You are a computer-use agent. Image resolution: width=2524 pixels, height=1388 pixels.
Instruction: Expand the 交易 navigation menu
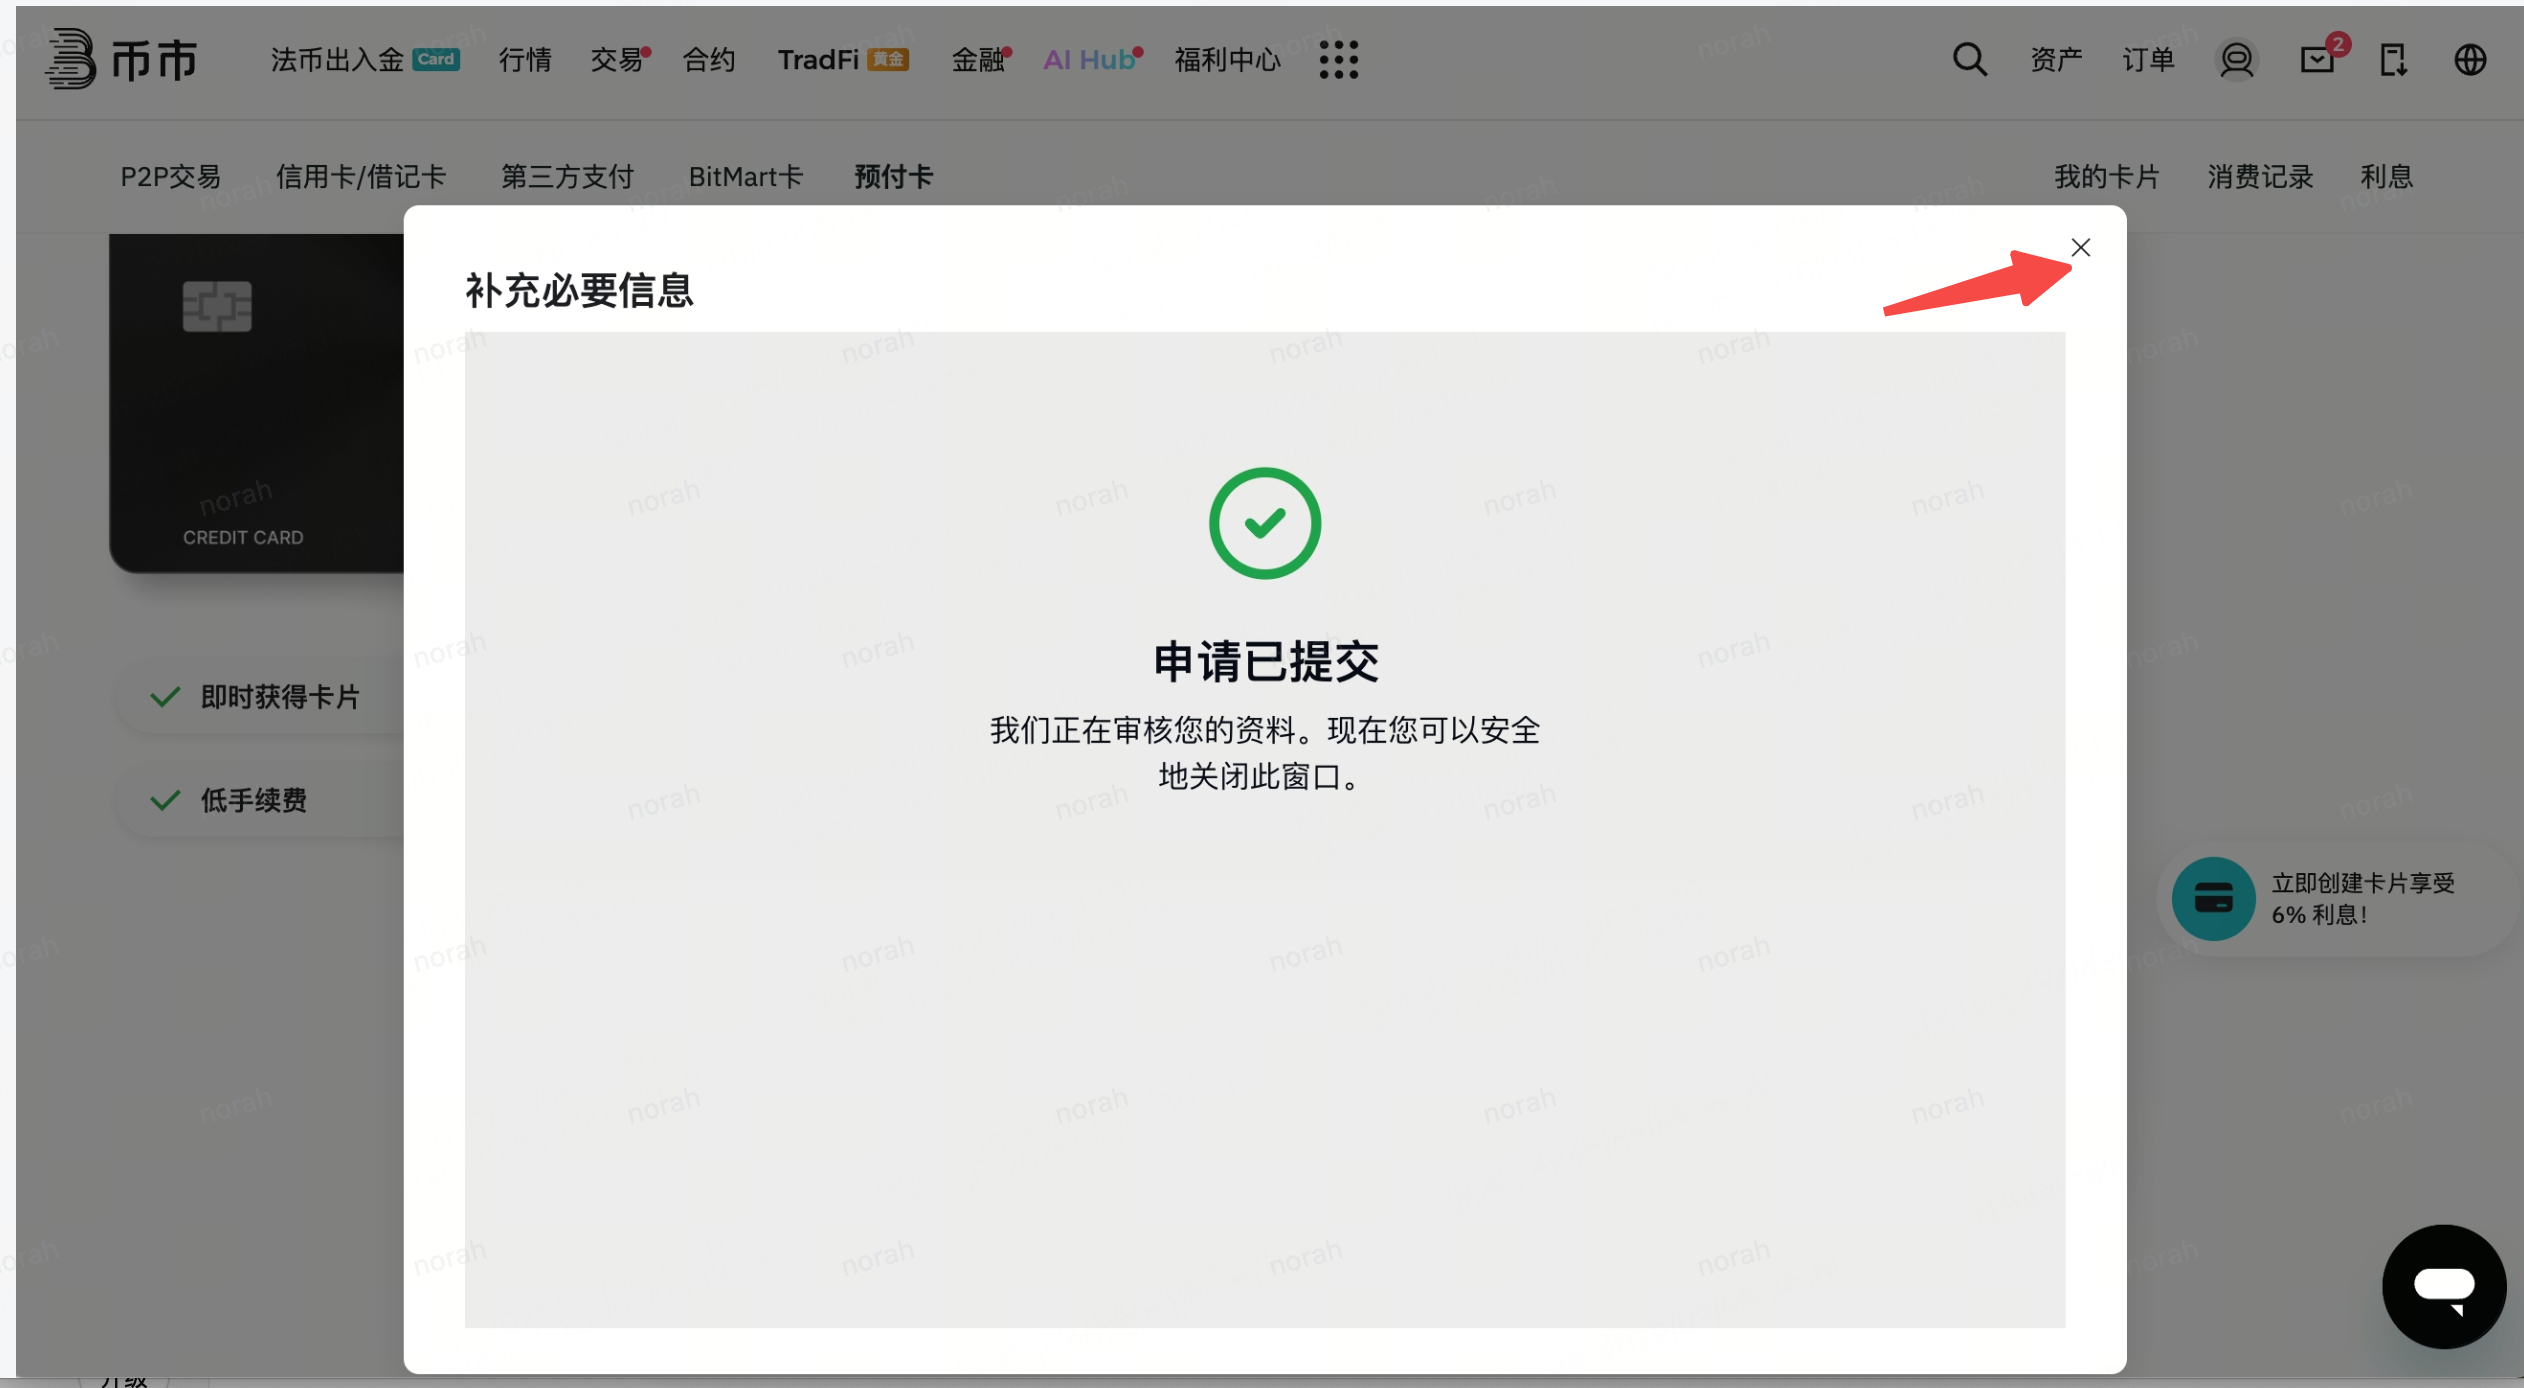(x=616, y=60)
